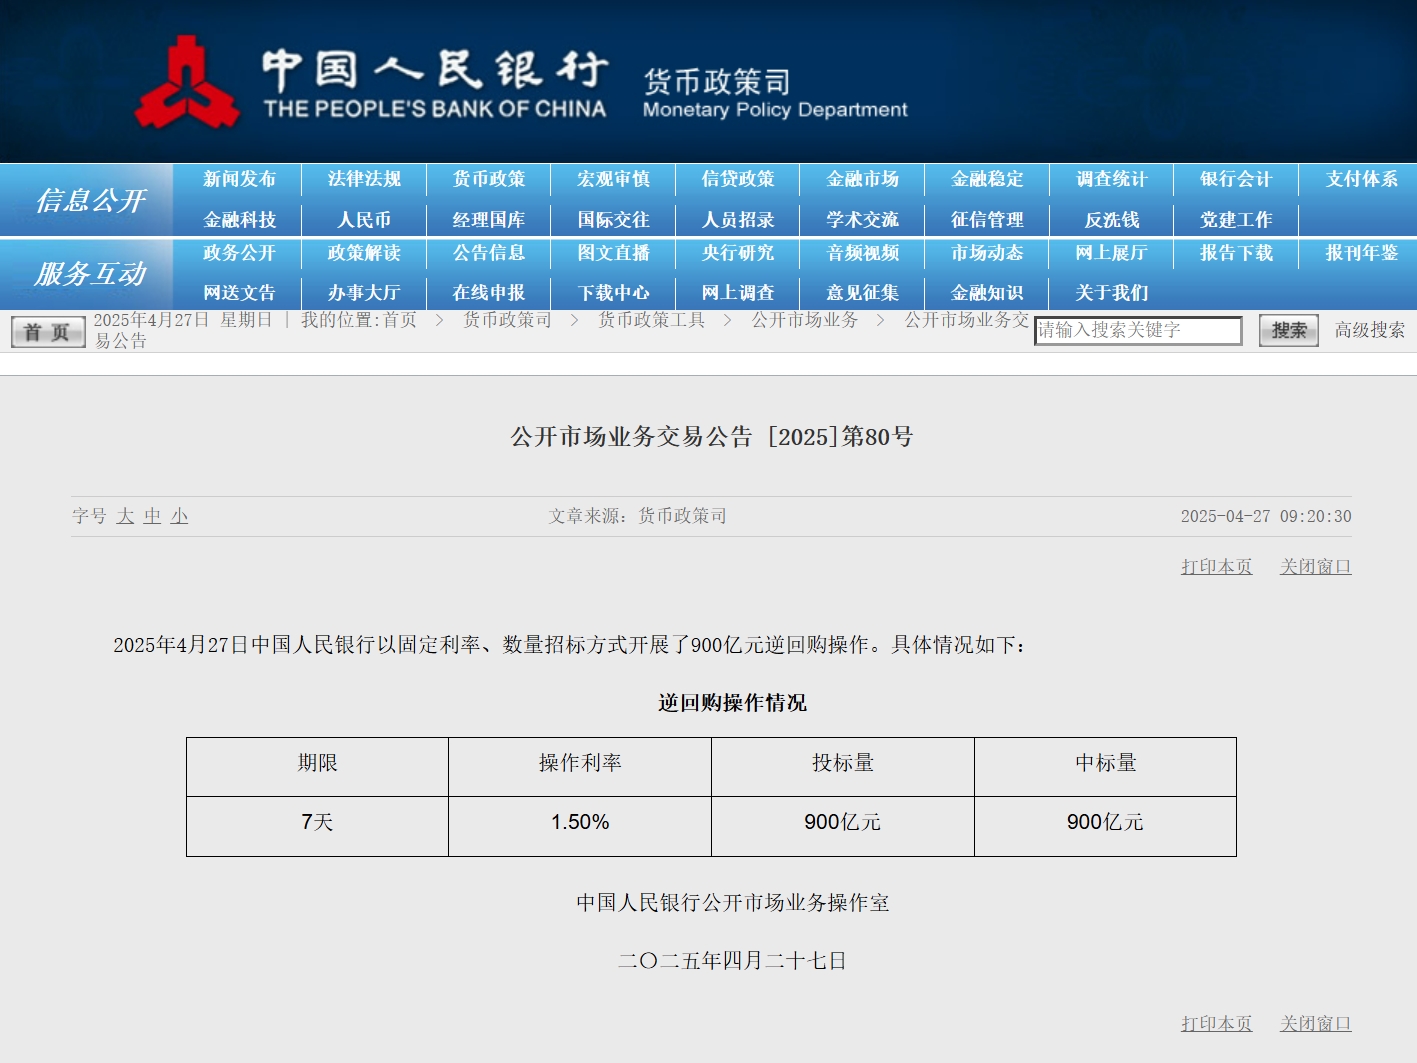
Task: Select the 学术交流 menu item
Action: coord(862,220)
